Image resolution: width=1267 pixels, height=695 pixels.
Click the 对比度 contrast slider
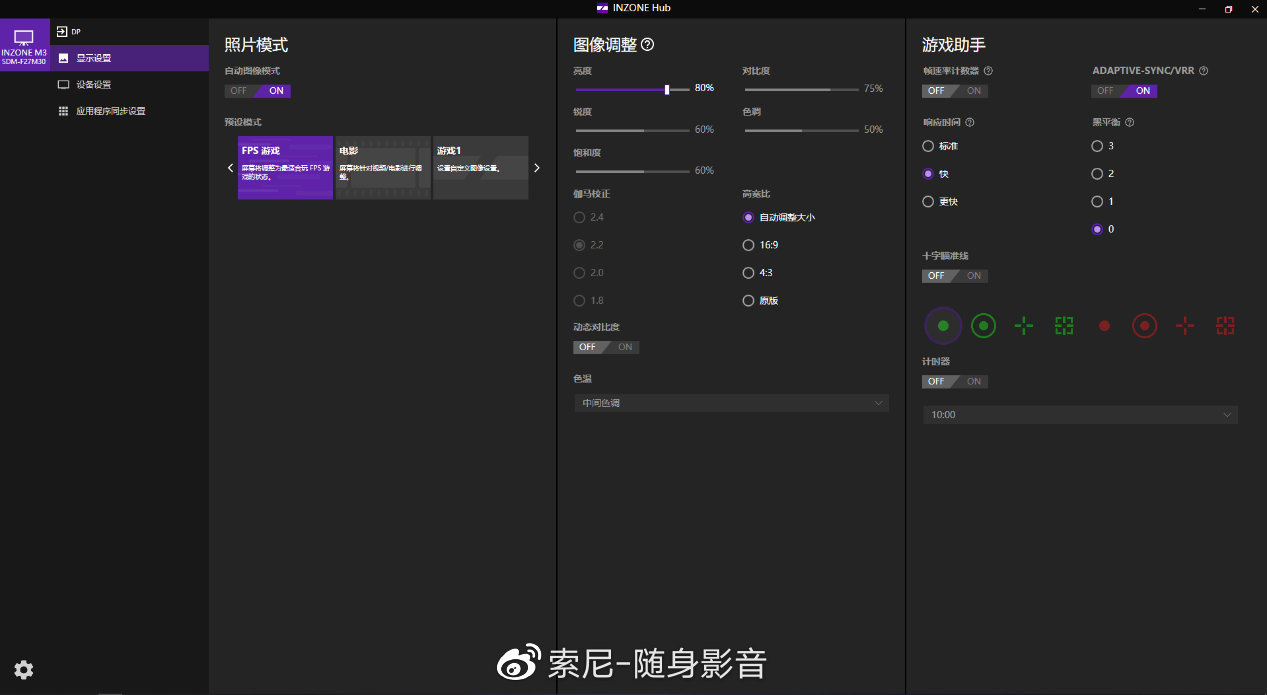[801, 89]
